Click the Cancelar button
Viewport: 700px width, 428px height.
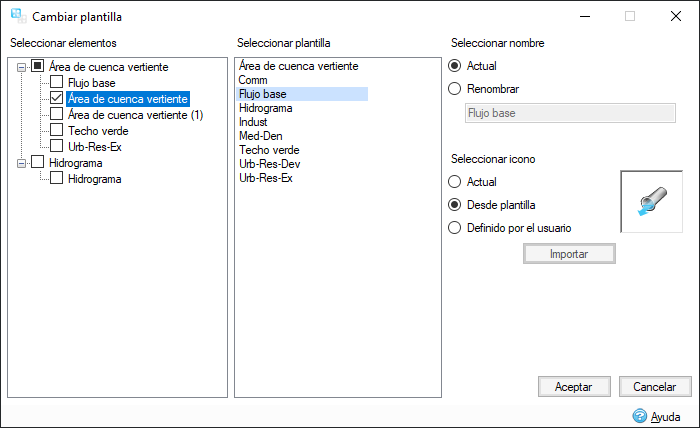[x=655, y=386]
